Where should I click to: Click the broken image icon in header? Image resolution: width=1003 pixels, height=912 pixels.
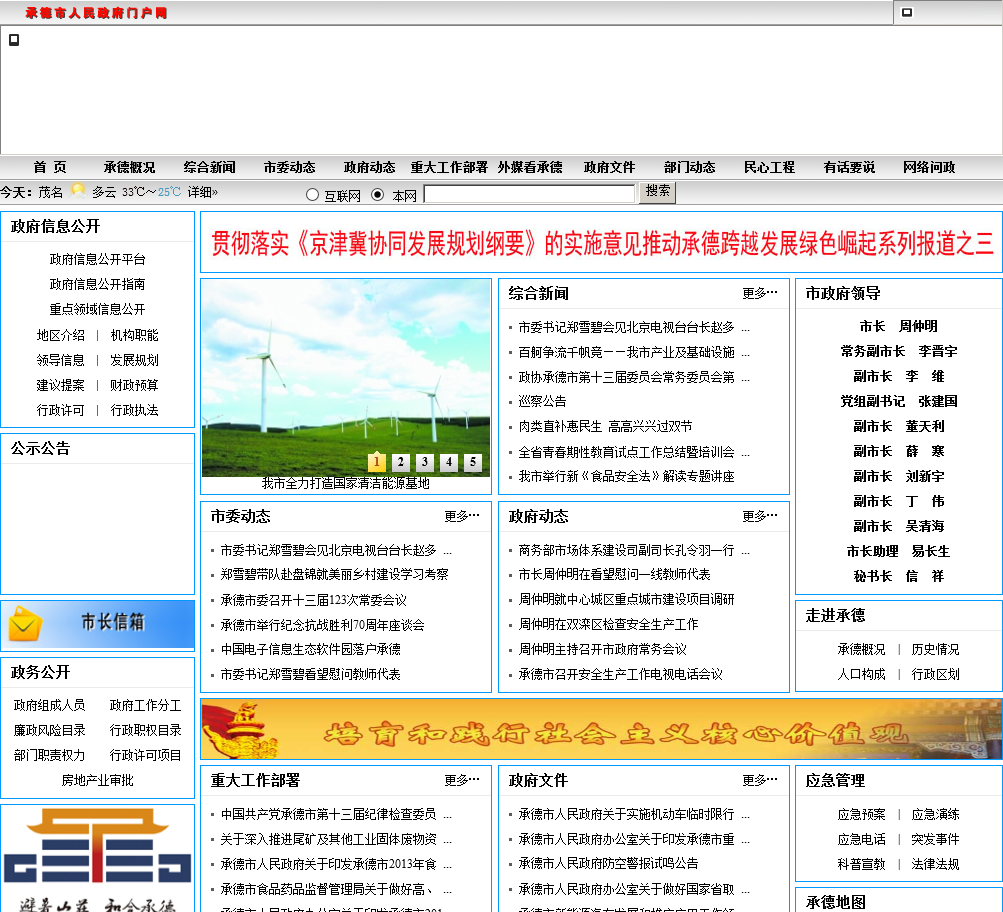[x=13, y=40]
